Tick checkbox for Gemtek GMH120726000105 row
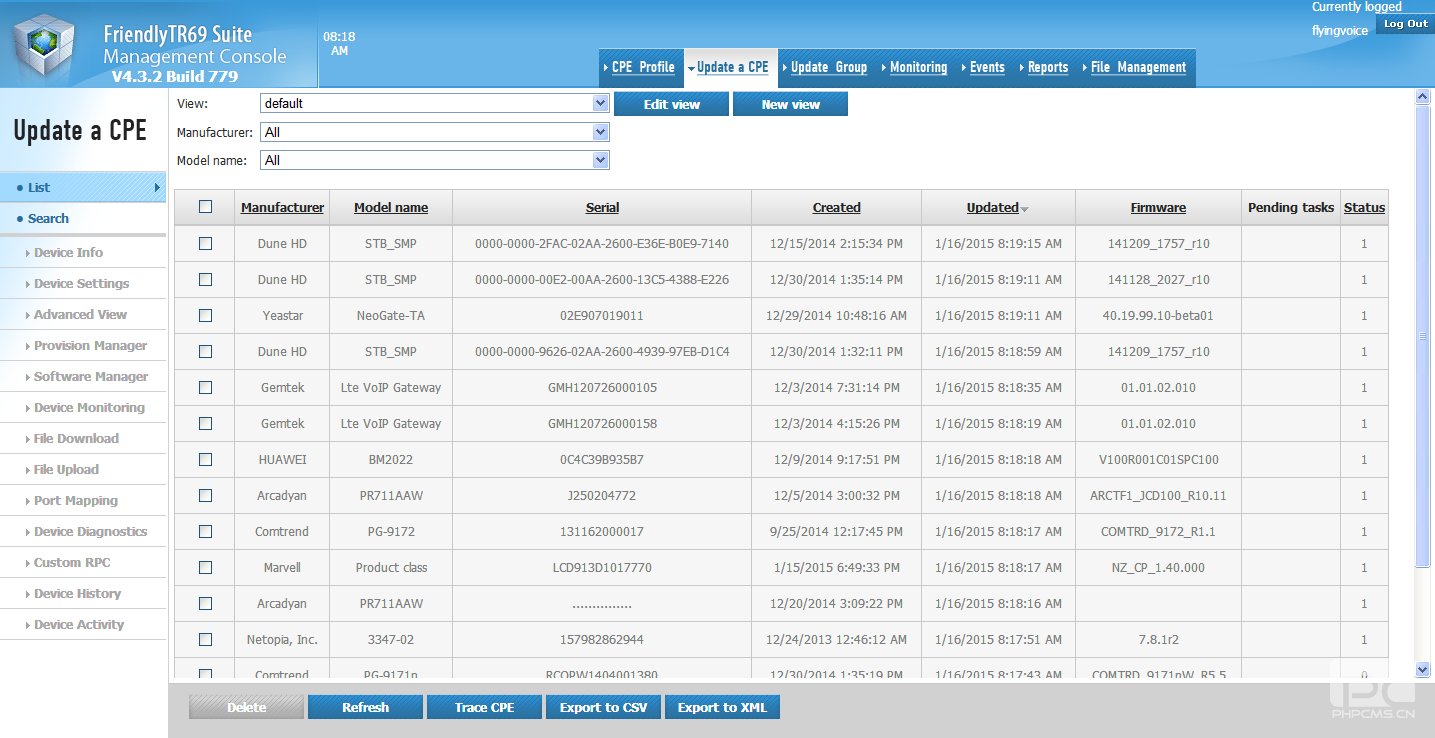Image resolution: width=1435 pixels, height=738 pixels. pos(206,387)
